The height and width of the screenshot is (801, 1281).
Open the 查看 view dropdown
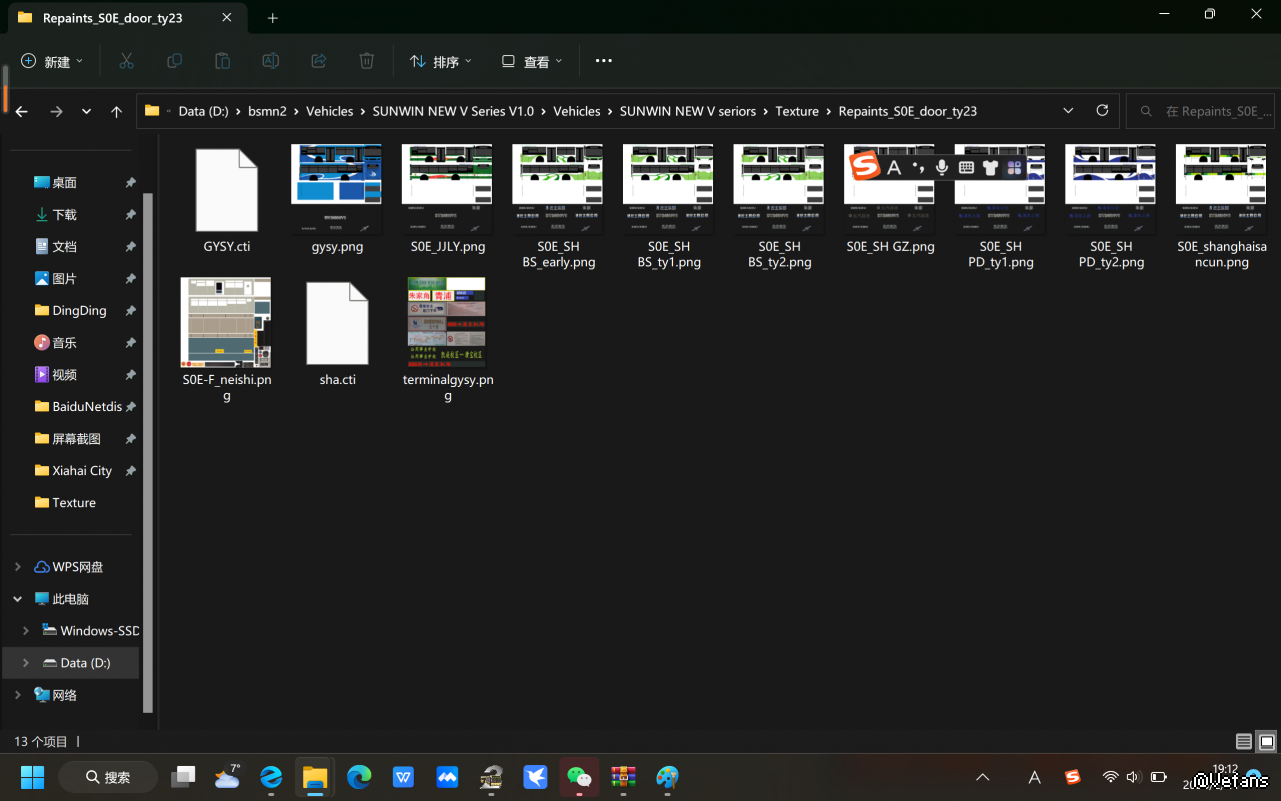click(x=532, y=62)
